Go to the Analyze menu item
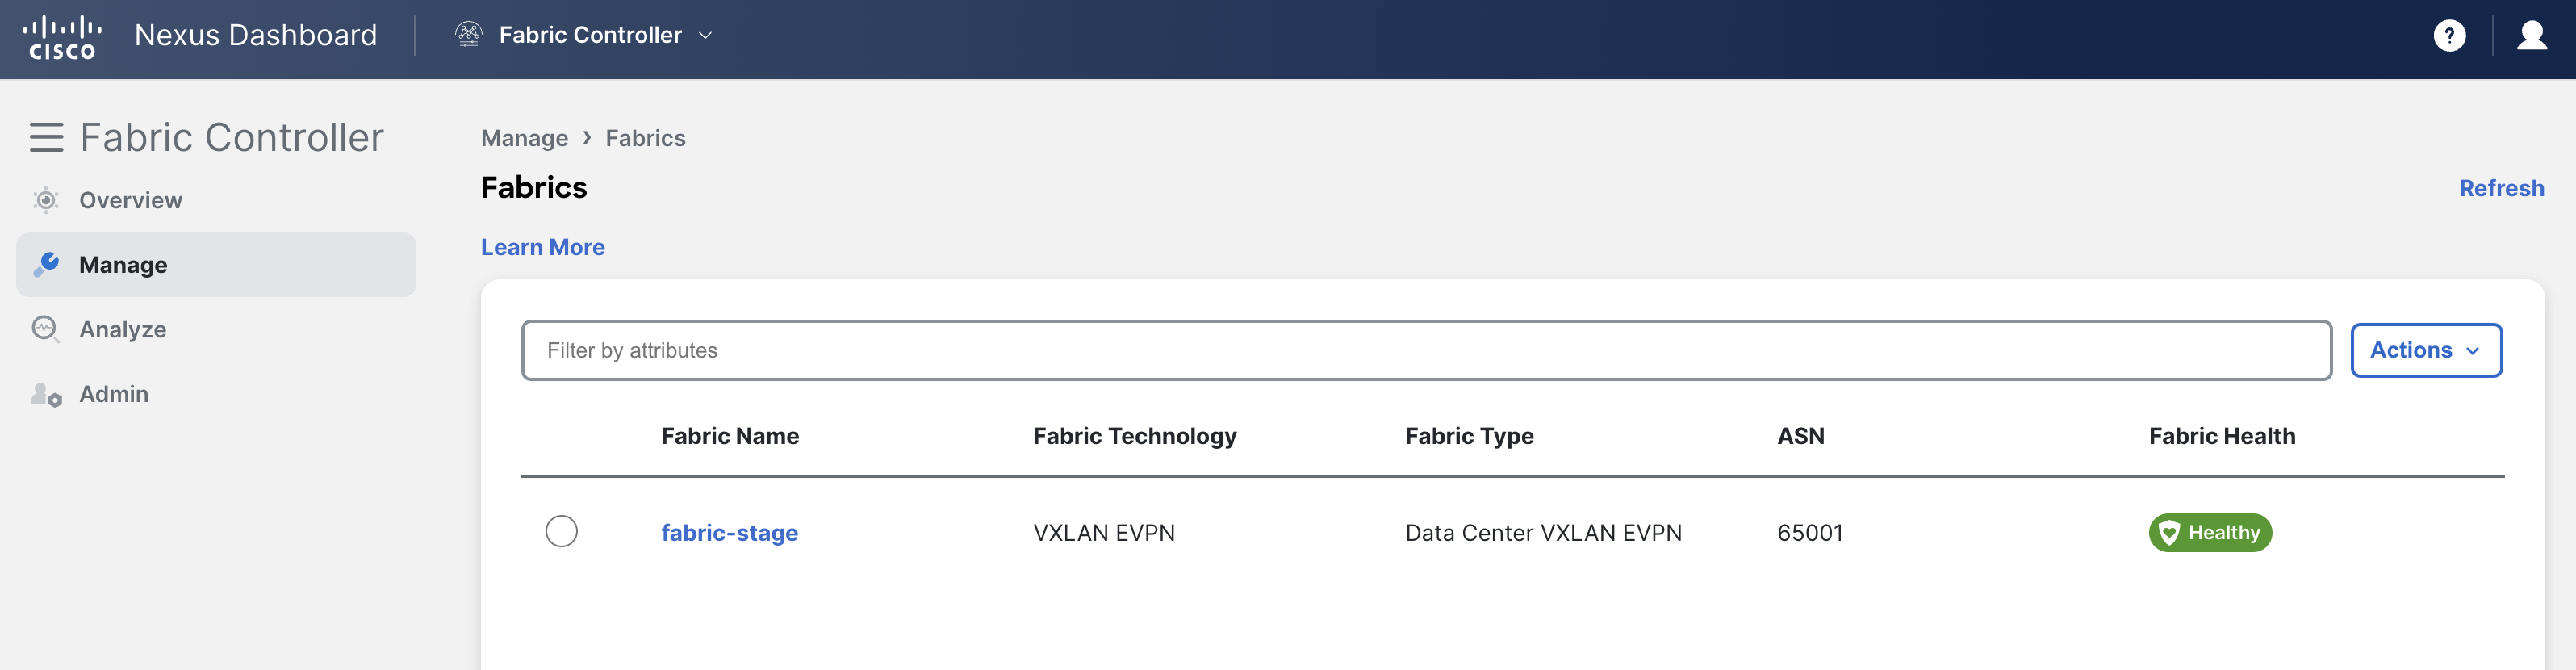This screenshot has height=670, width=2576. (x=123, y=329)
